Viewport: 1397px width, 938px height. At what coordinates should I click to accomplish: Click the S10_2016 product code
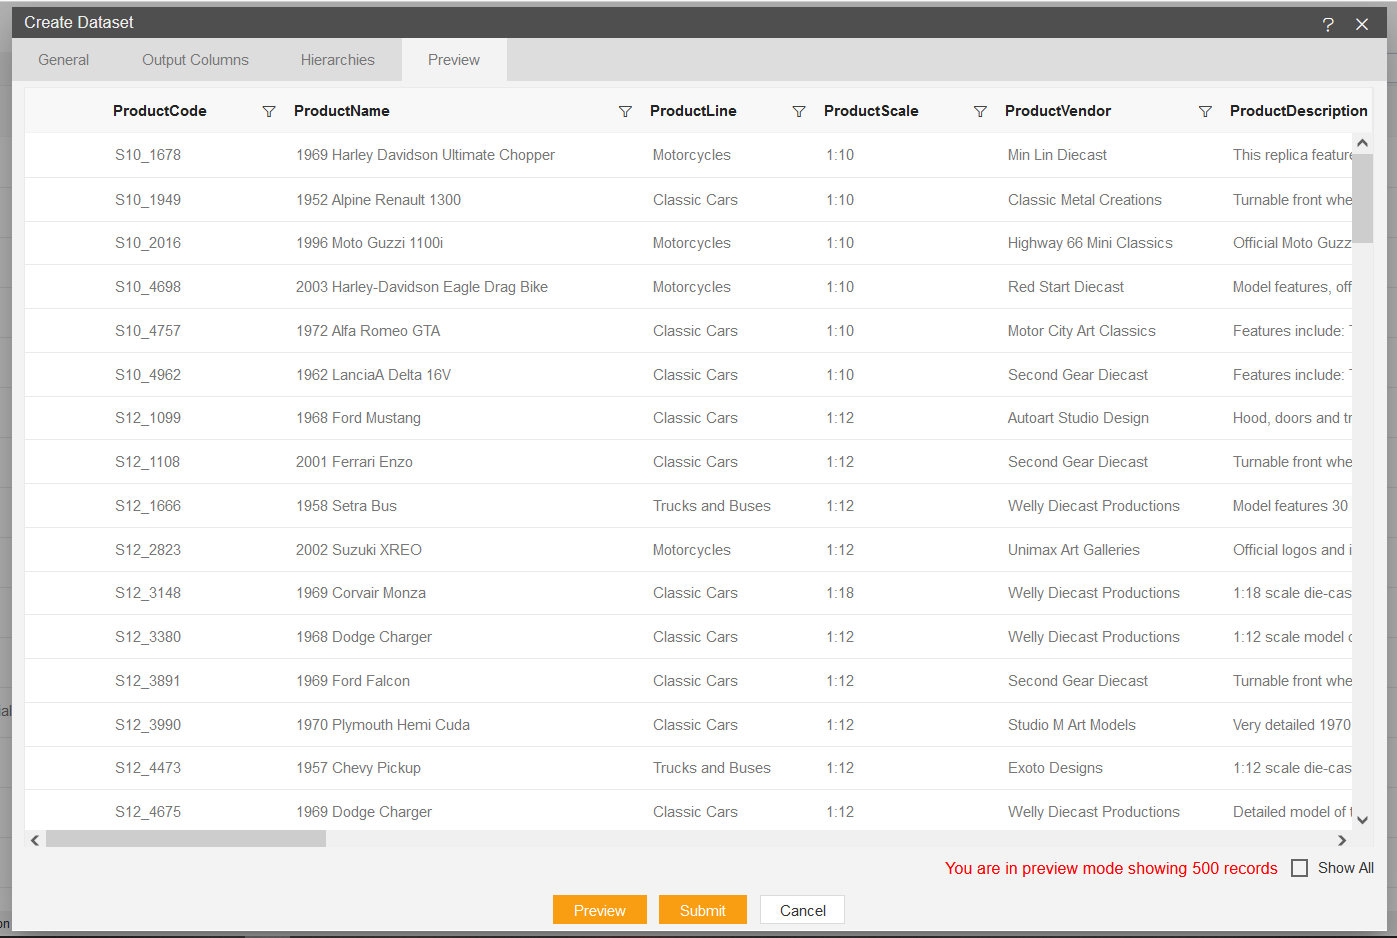click(x=148, y=243)
